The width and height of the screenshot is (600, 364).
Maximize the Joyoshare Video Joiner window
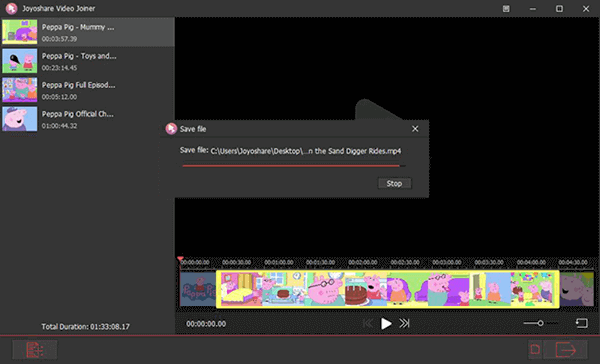tap(559, 8)
